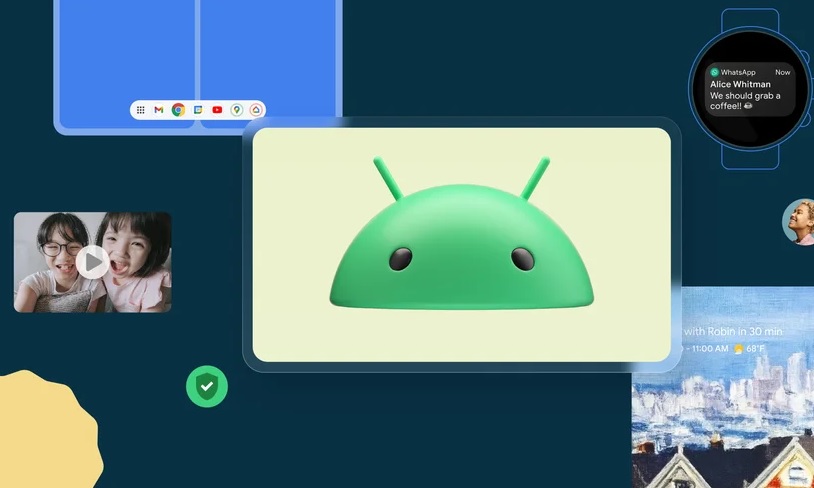
Task: Open Google Home from the taskbar
Action: [x=255, y=110]
